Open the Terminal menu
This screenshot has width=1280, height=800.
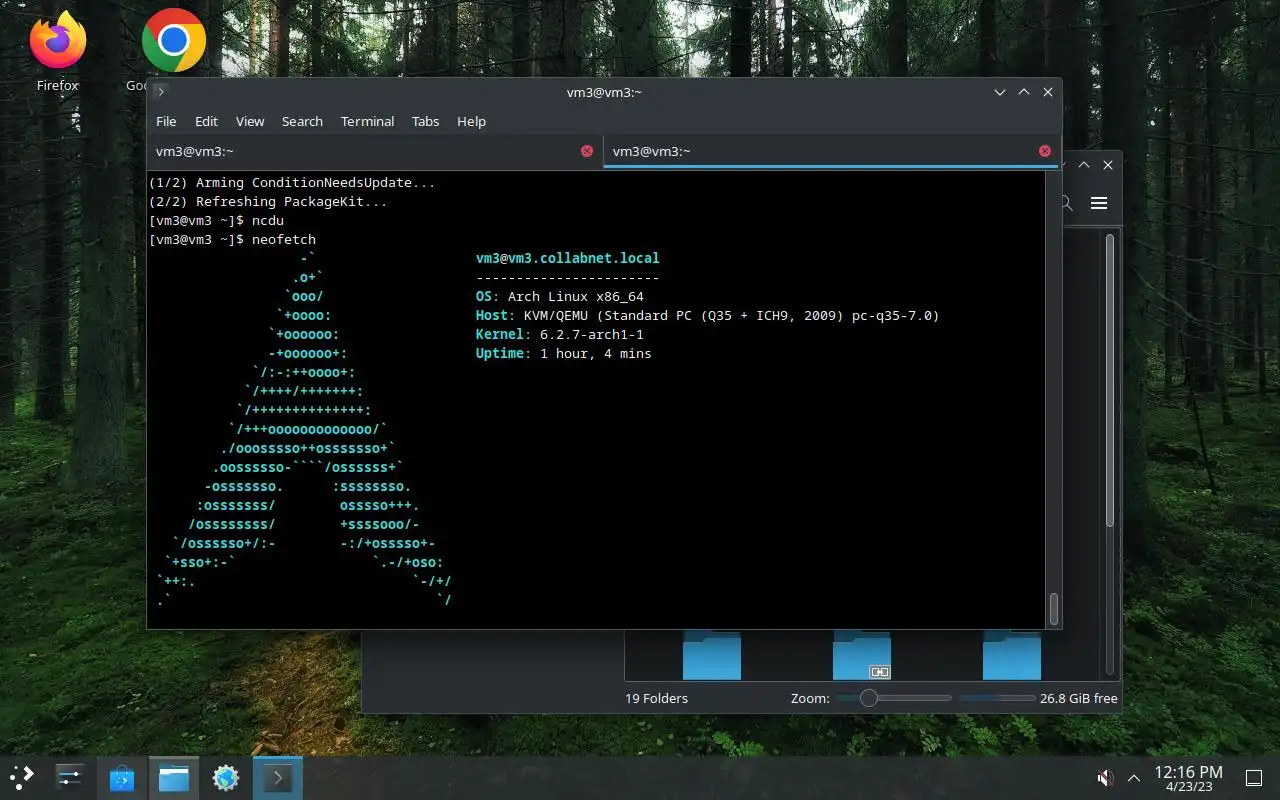[367, 121]
